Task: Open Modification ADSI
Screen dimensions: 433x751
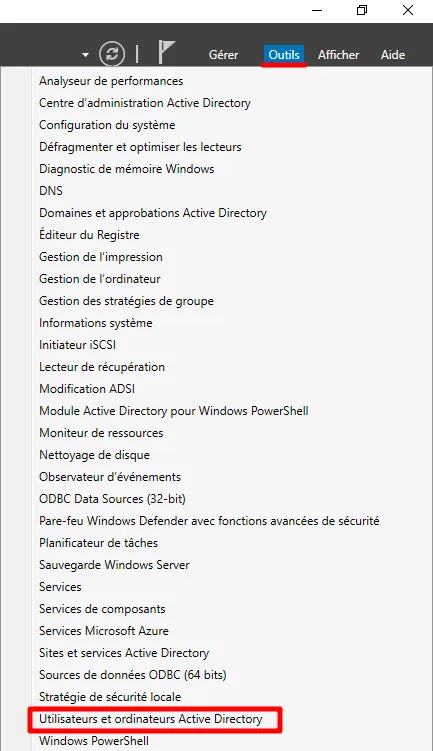Action: pyautogui.click(x=87, y=388)
